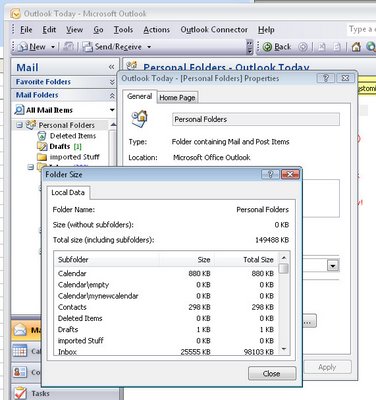This screenshot has height=400, width=376.
Task: Collapse the Personal Folders tree node
Action: pyautogui.click(x=19, y=125)
